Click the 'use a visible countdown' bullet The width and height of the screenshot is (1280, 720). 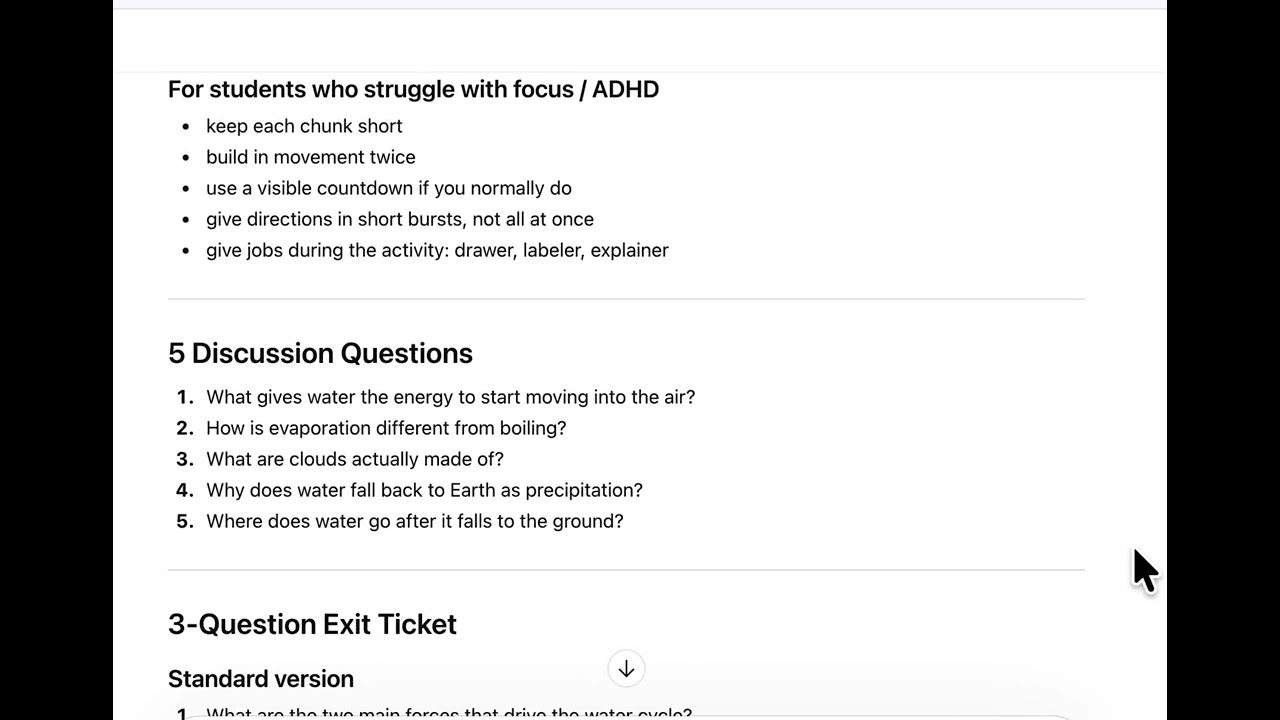[x=388, y=188]
